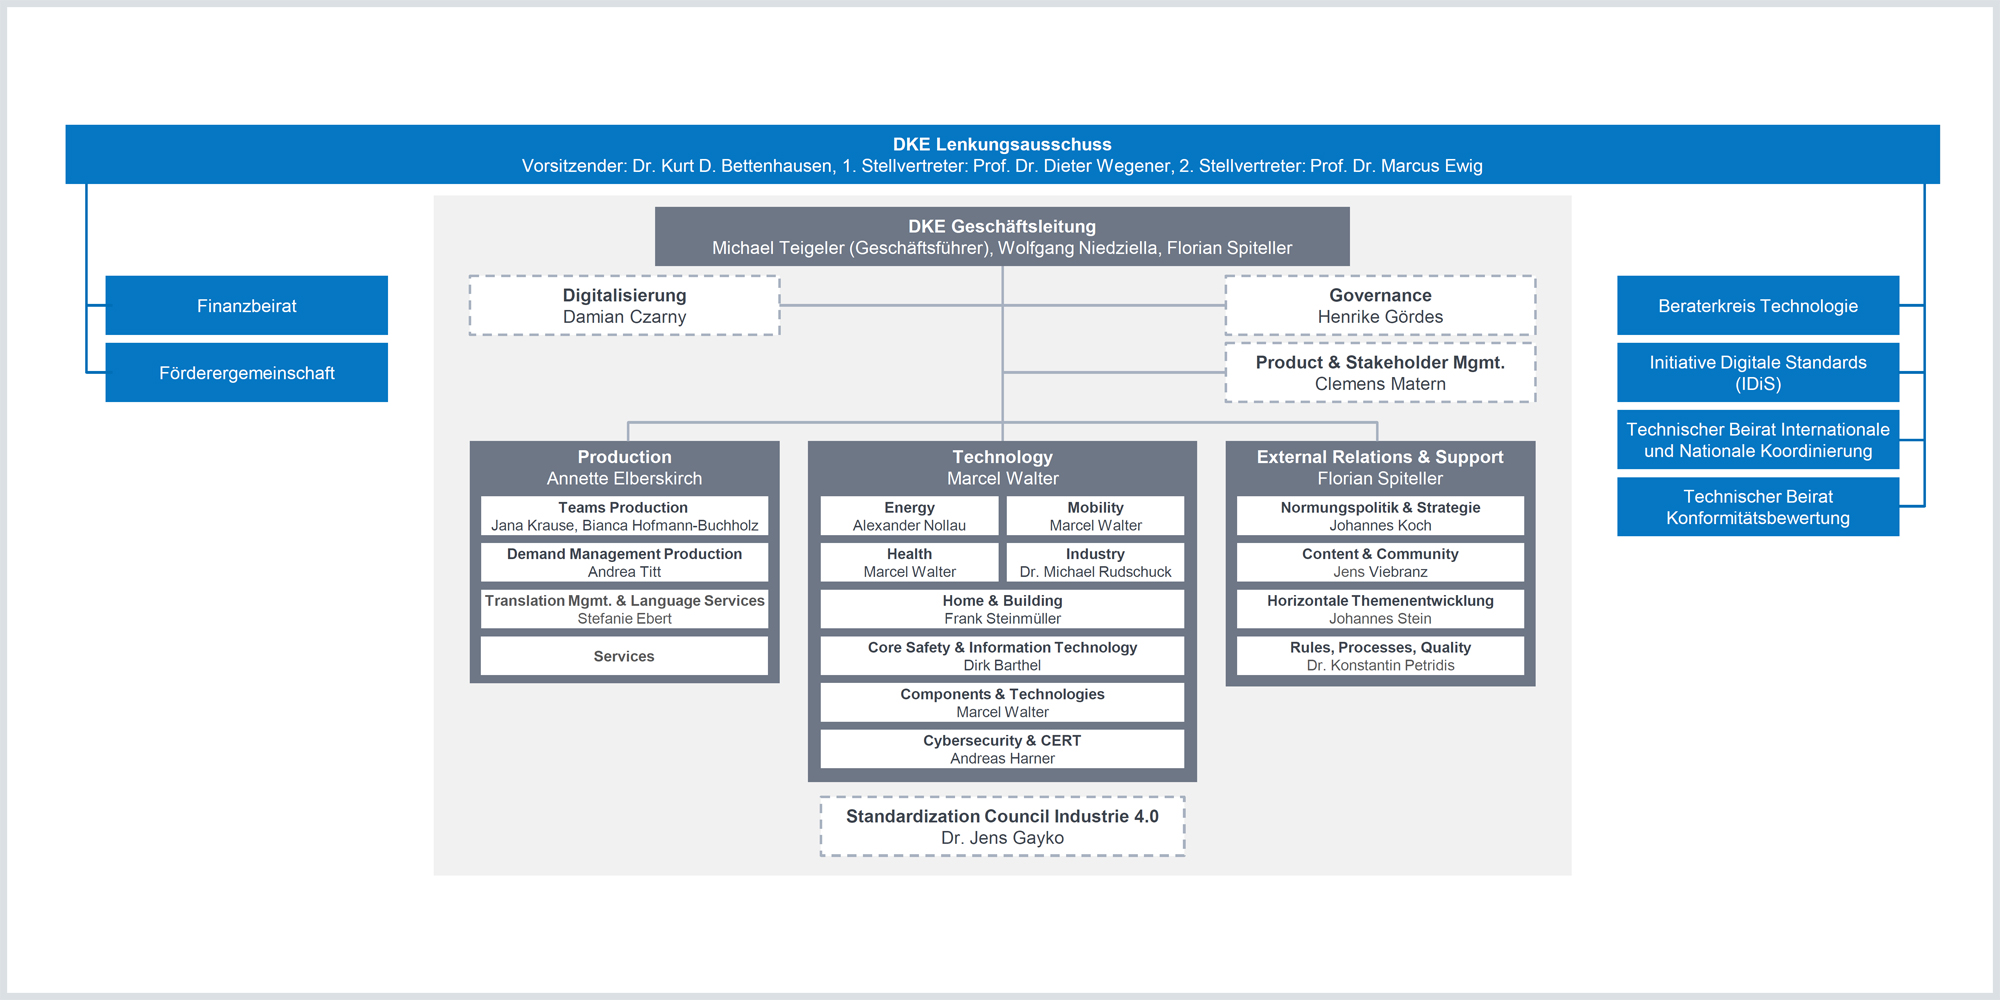Viewport: 2000px width, 1000px height.
Task: Select the Content & Community cell
Action: point(1380,562)
